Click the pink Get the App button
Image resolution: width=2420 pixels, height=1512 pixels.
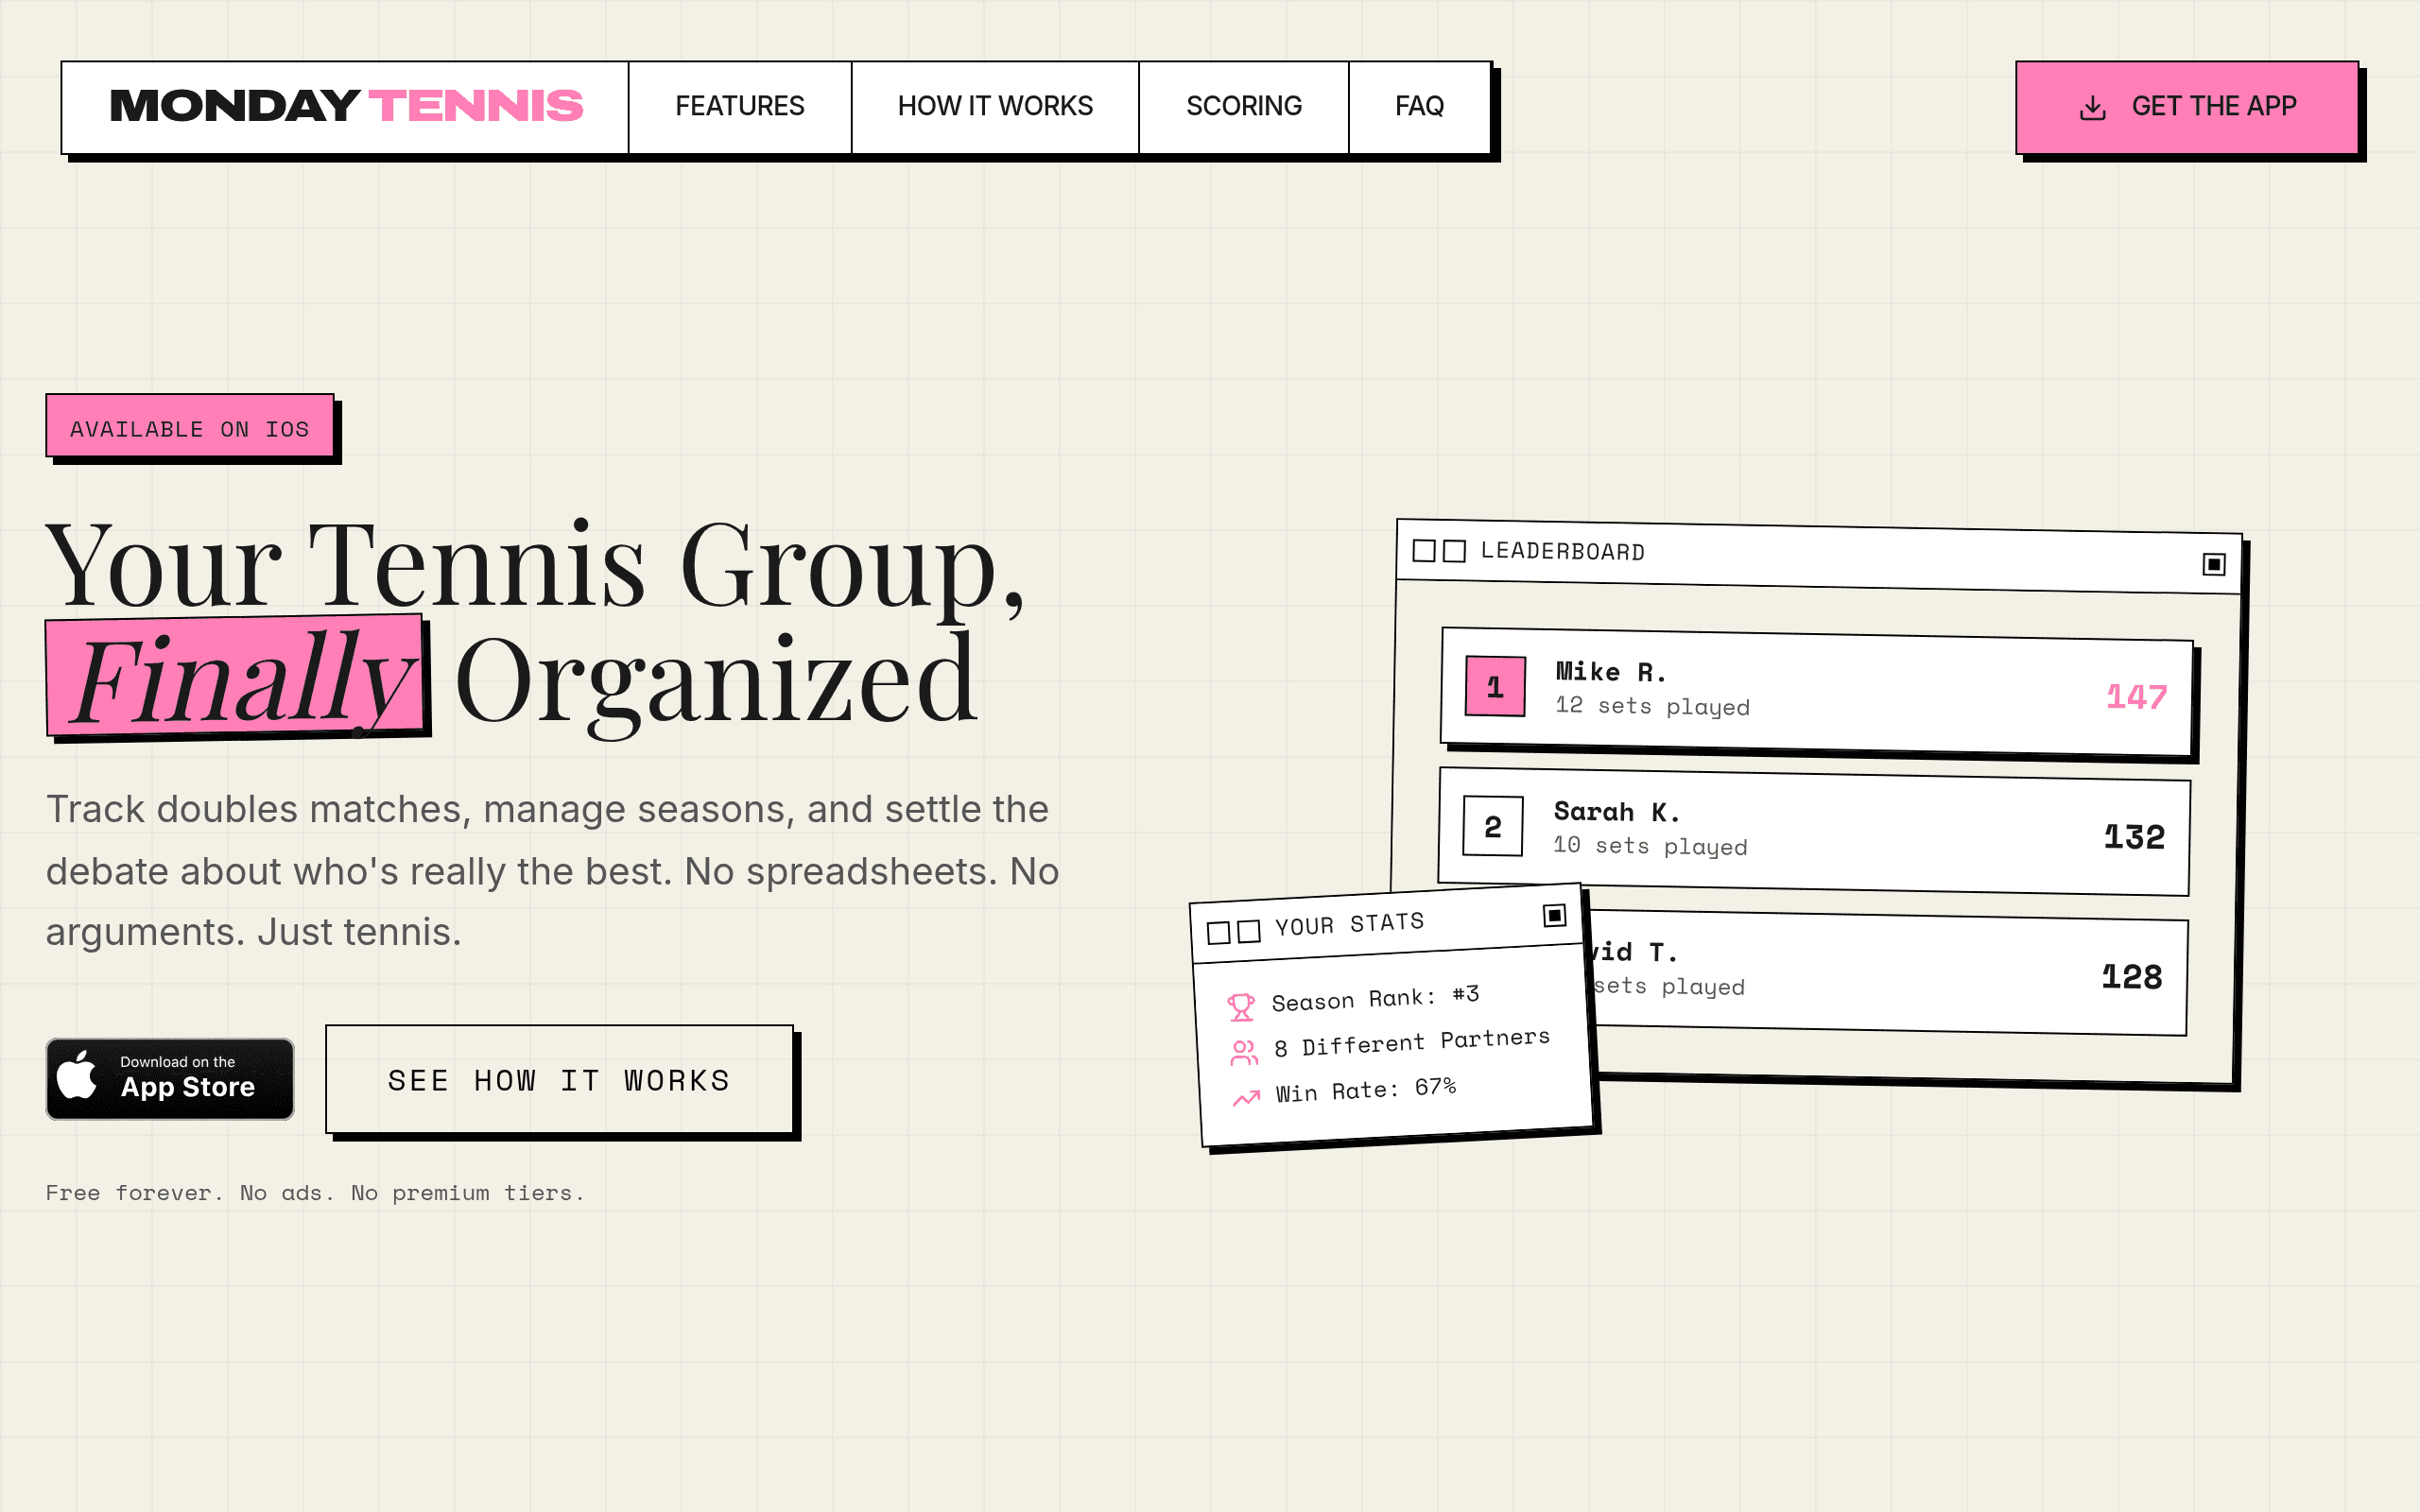pos(2187,107)
